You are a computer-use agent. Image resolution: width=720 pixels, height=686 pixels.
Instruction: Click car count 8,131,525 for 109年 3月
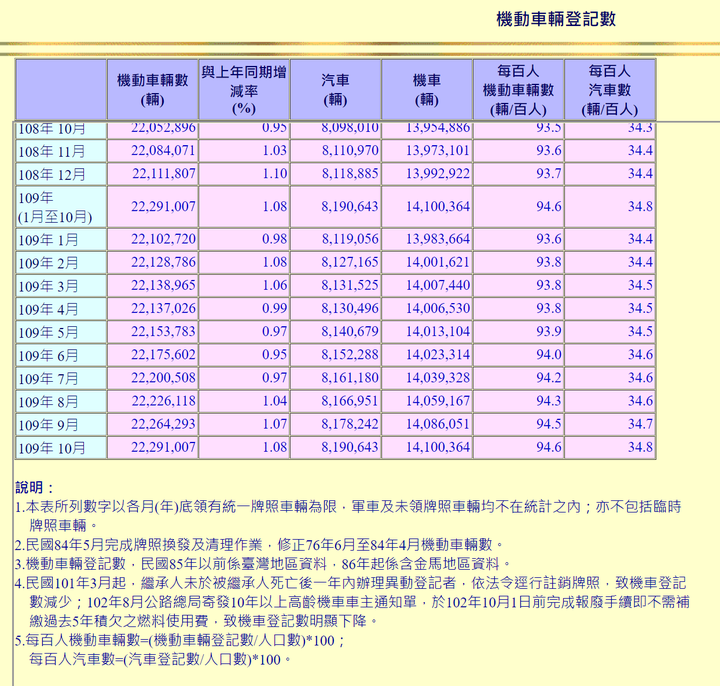[x=350, y=286]
